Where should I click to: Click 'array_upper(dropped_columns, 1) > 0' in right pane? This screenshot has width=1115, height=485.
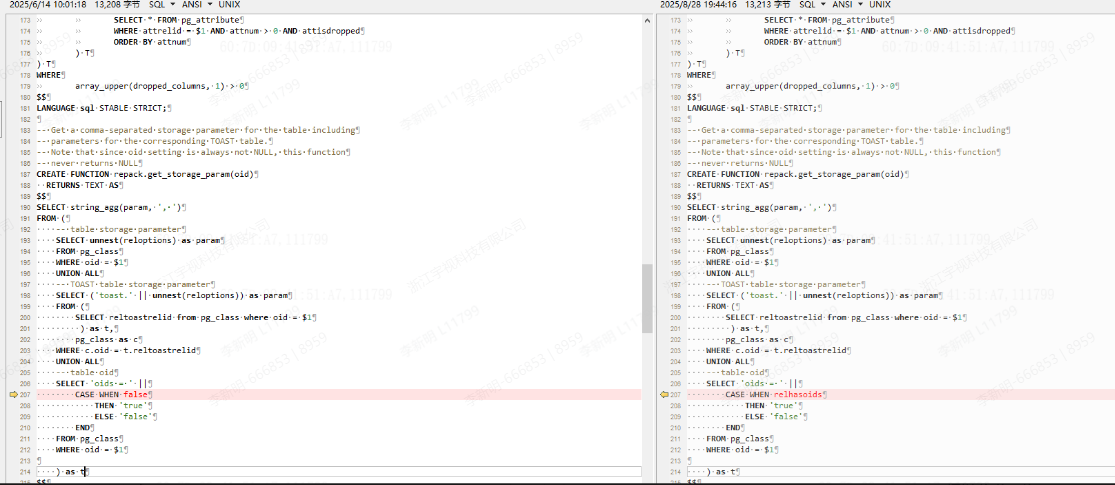click(x=809, y=86)
